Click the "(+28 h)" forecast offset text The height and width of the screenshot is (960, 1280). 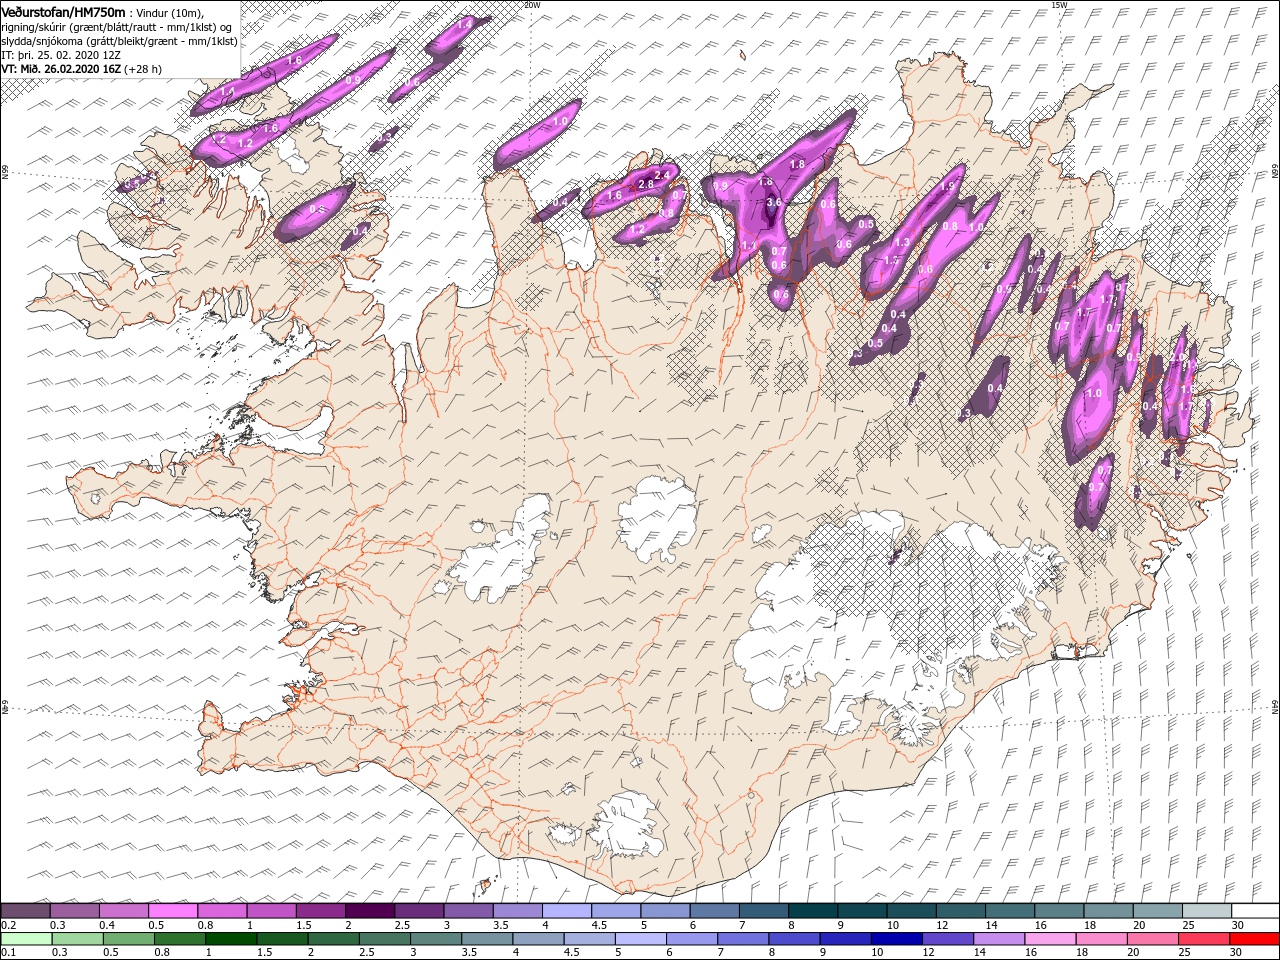click(x=143, y=69)
